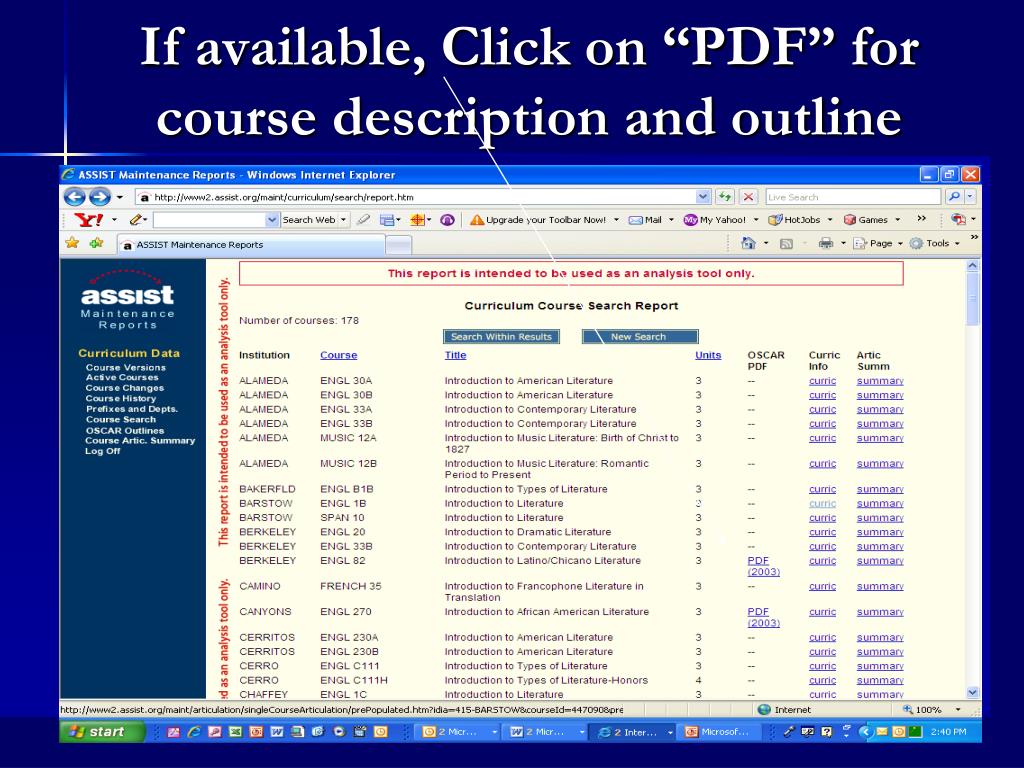Click the Yahoo toolbar pencil icon

pyautogui.click(x=135, y=220)
